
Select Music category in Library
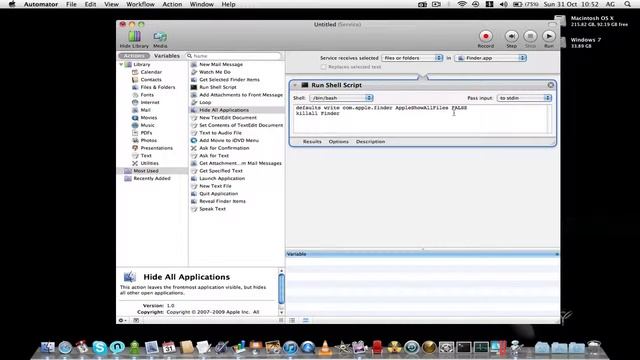coord(147,125)
